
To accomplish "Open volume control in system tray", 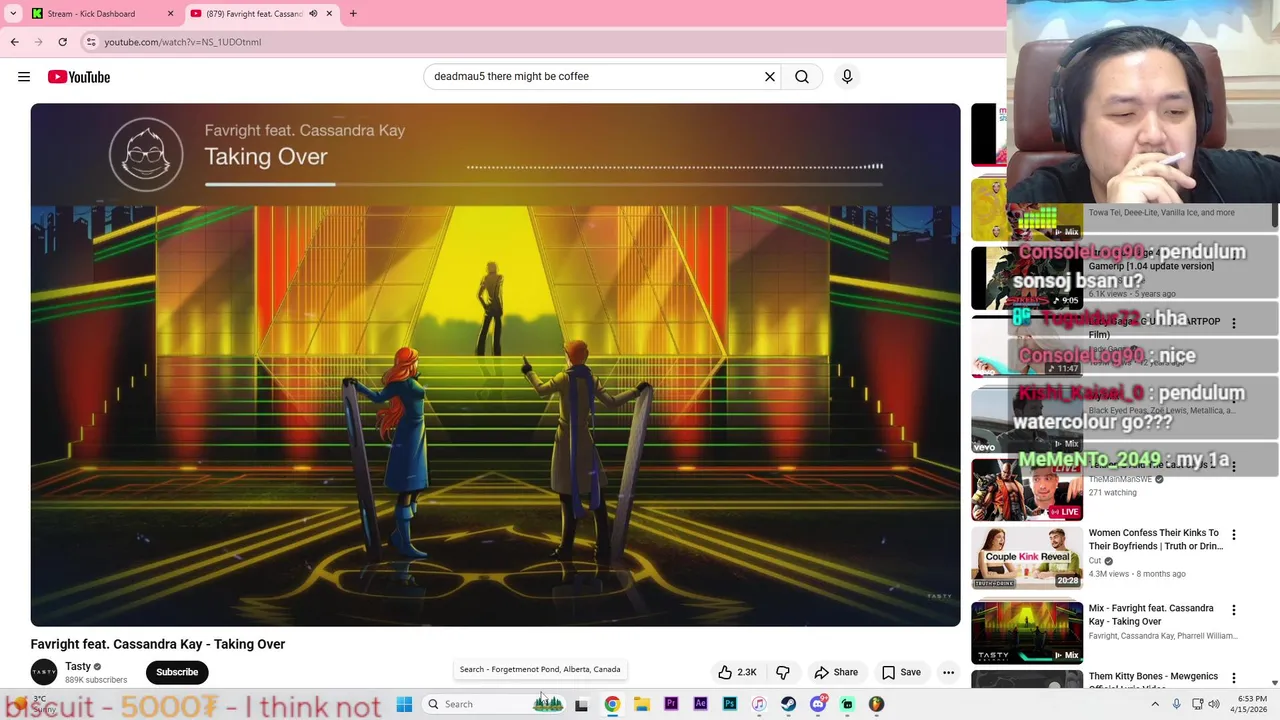I will (x=1214, y=704).
